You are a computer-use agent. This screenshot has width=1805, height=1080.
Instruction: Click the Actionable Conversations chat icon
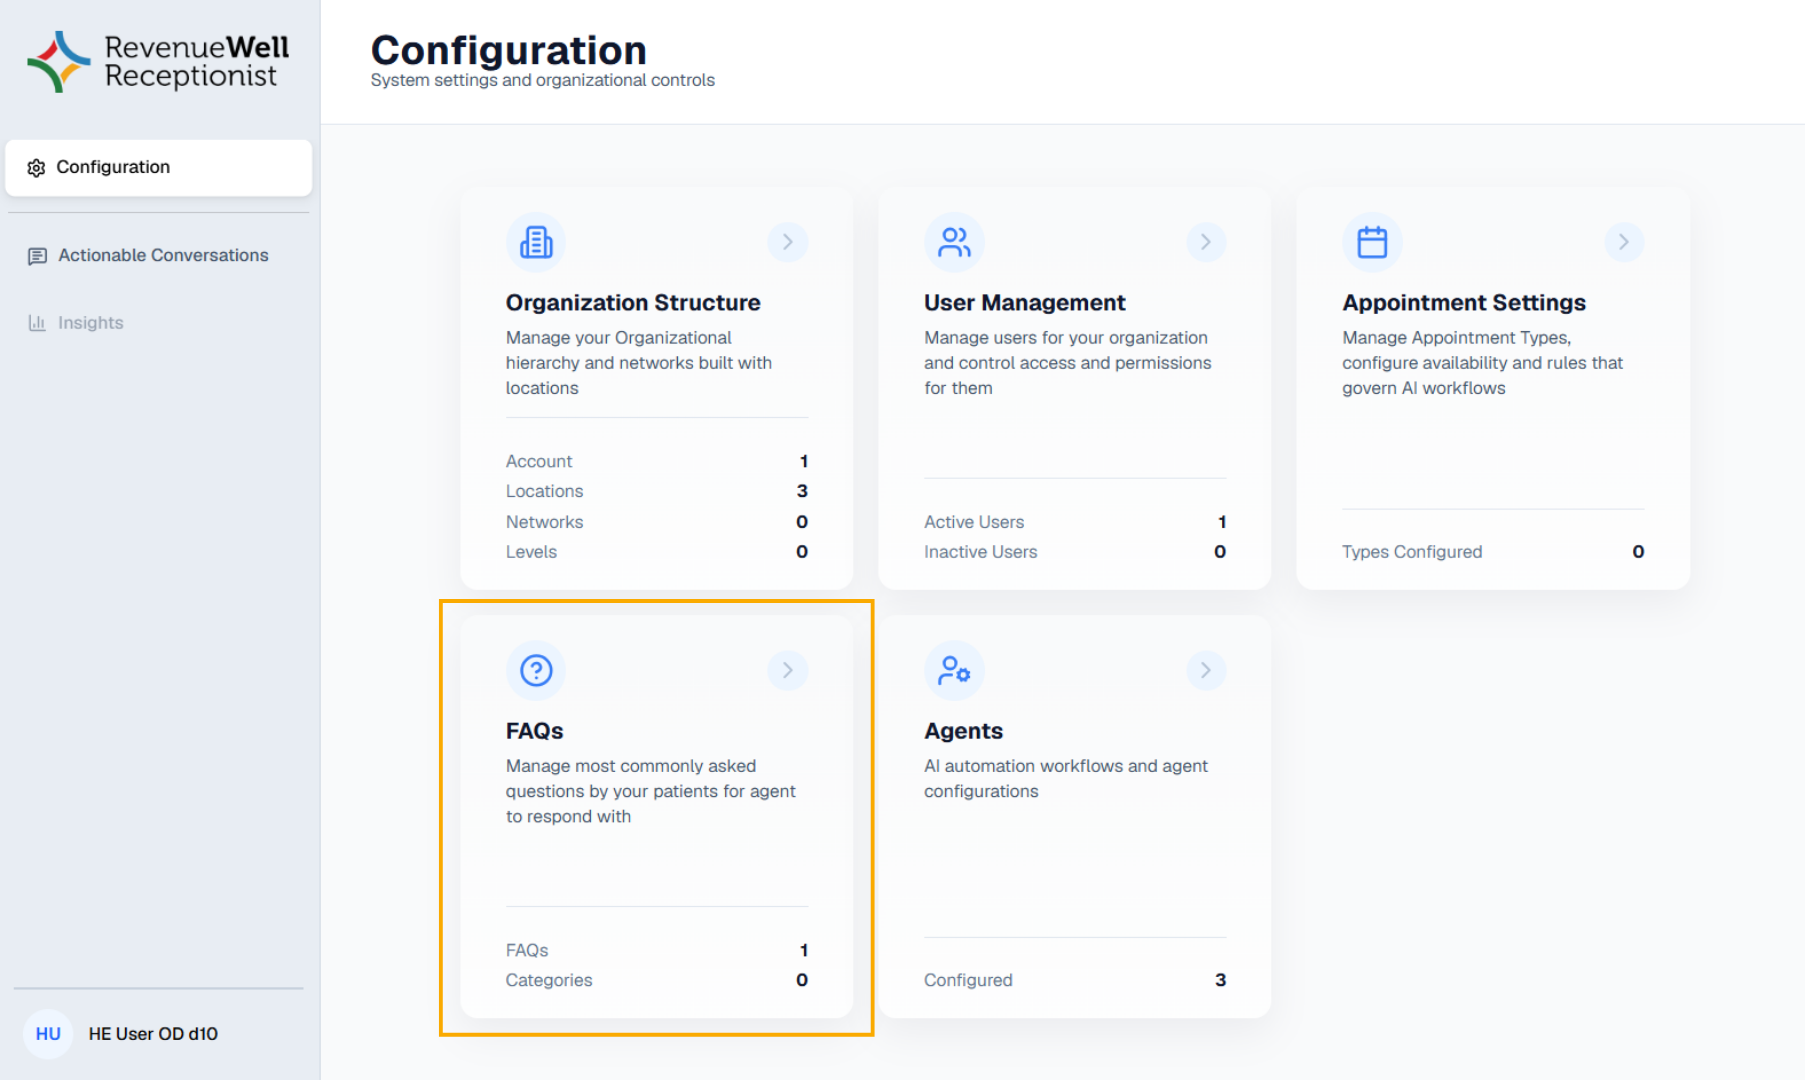coord(37,256)
